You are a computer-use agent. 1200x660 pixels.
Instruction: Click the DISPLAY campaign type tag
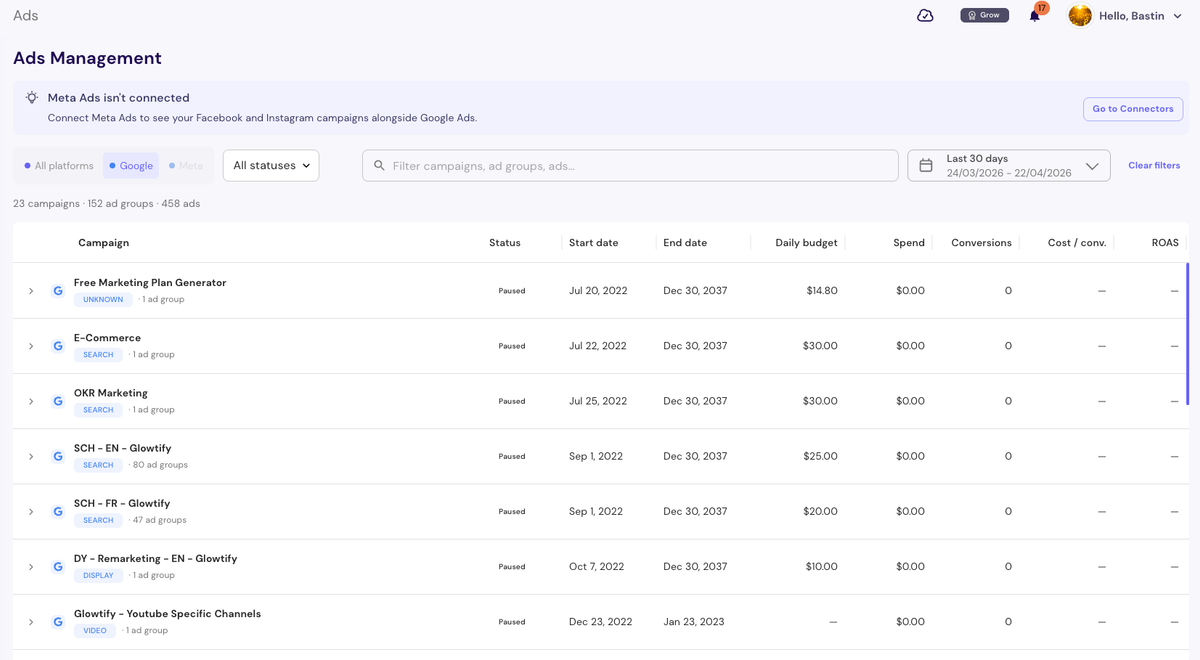point(98,576)
